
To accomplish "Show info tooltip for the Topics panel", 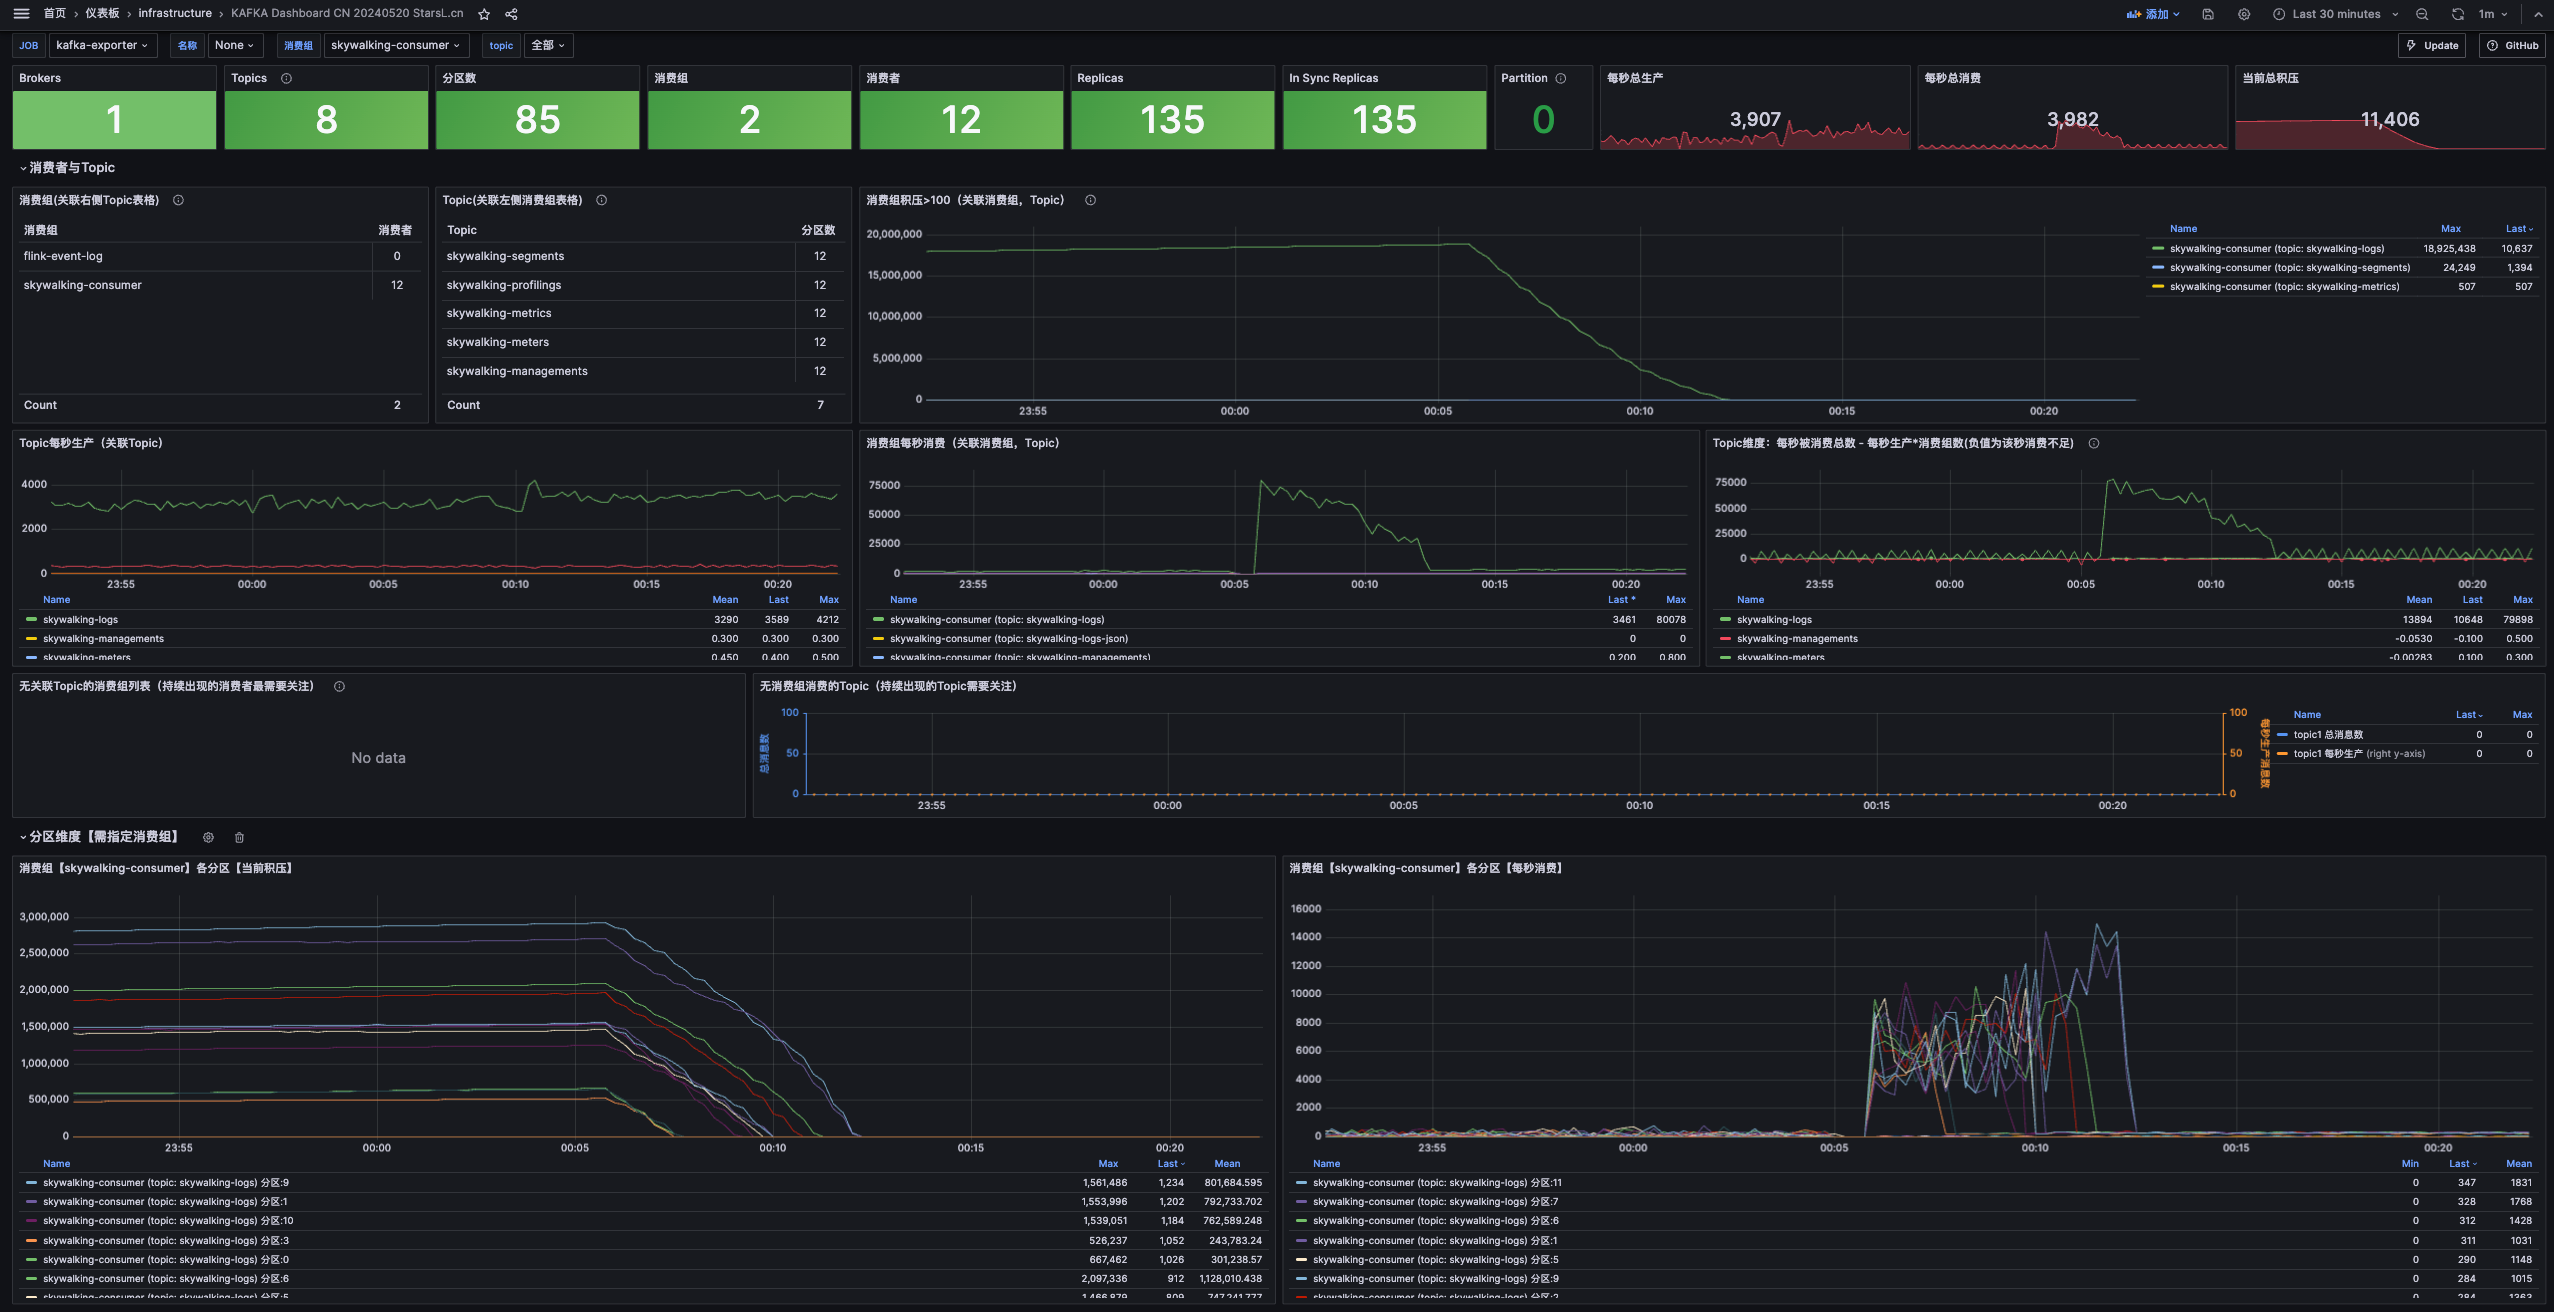I will pyautogui.click(x=287, y=78).
